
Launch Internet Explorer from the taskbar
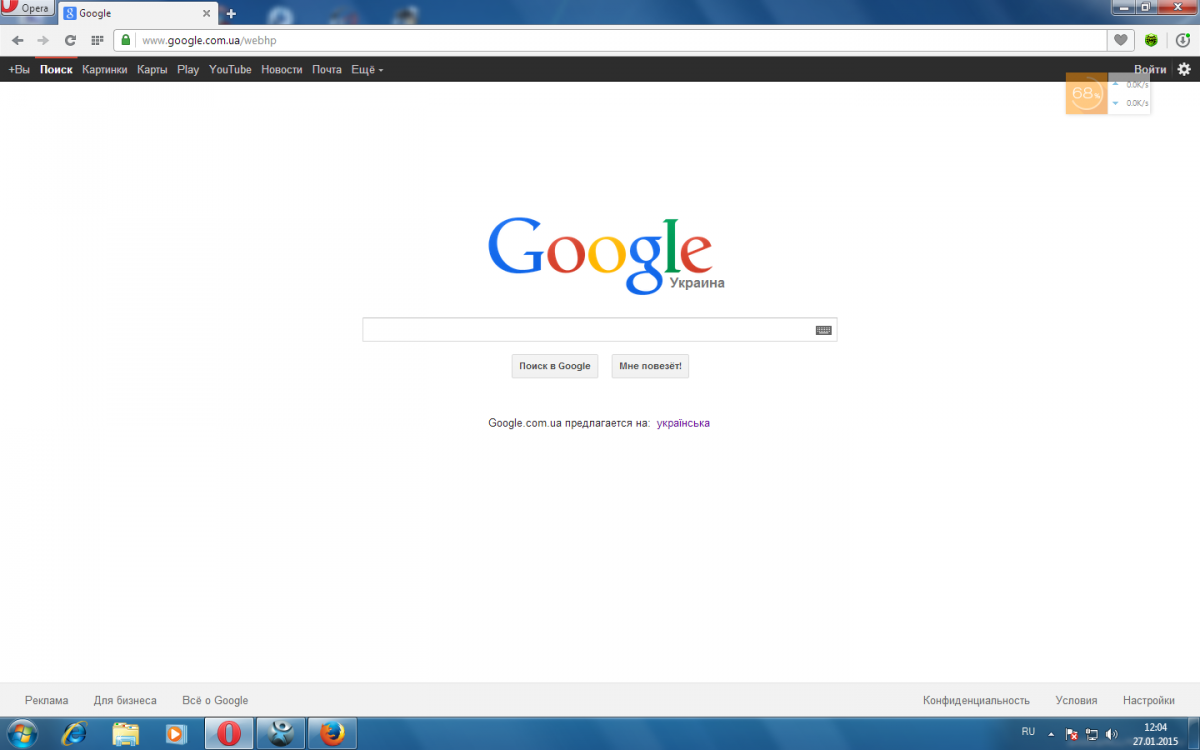(x=74, y=734)
